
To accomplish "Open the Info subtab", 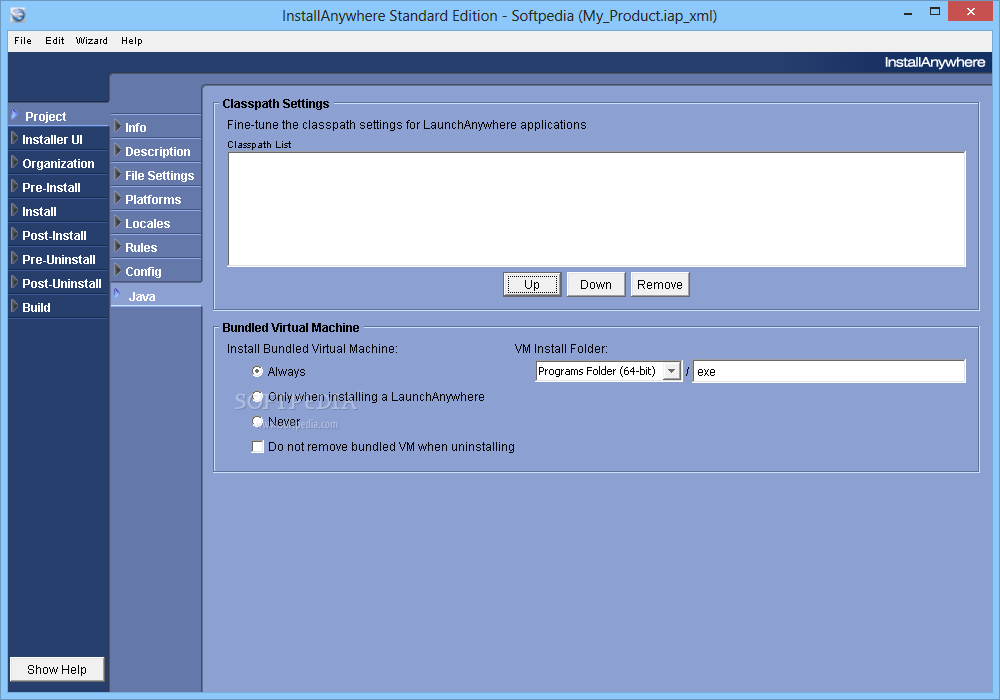I will [156, 128].
